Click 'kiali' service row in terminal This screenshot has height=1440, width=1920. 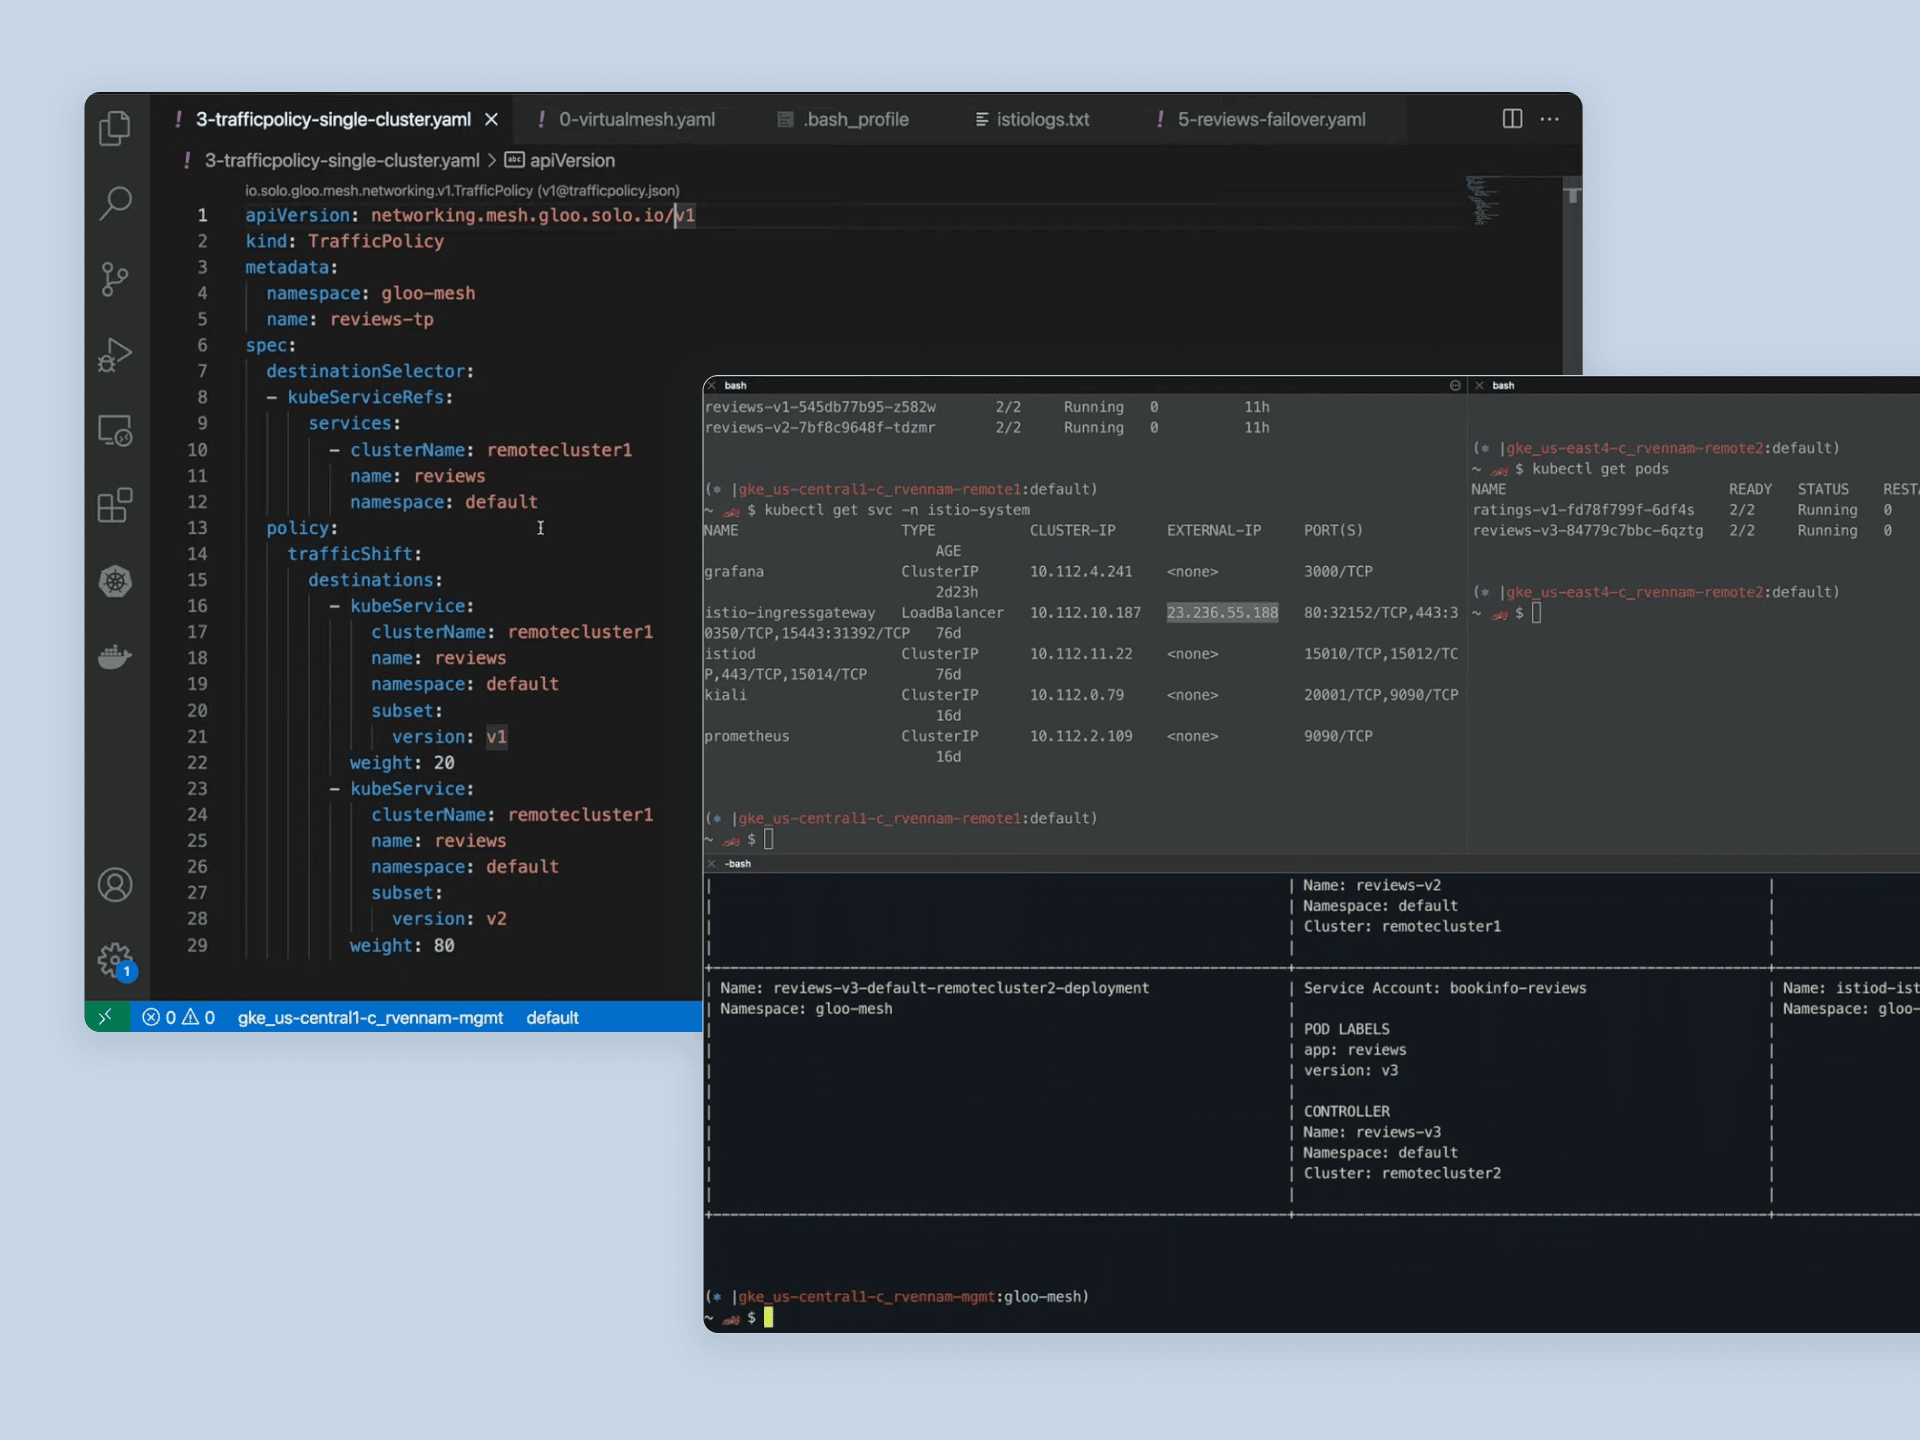pyautogui.click(x=1081, y=694)
